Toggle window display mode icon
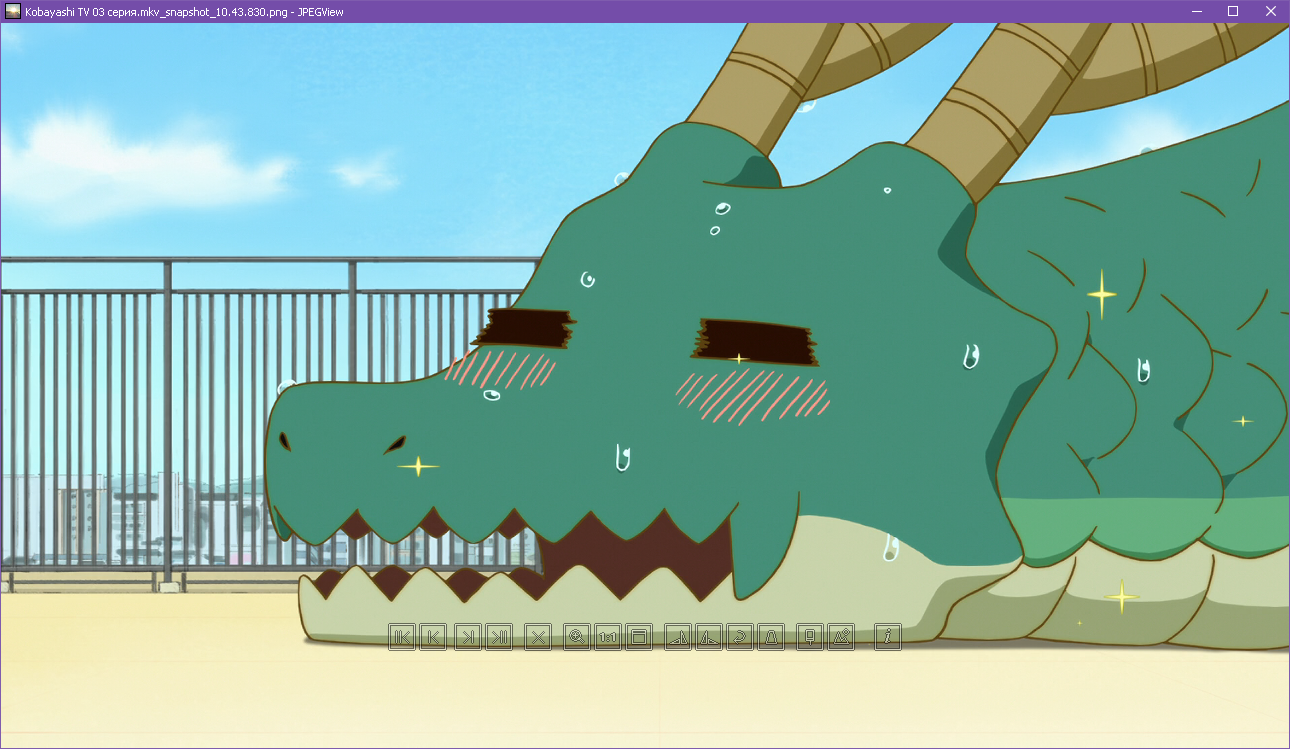This screenshot has height=749, width=1290. coord(639,637)
